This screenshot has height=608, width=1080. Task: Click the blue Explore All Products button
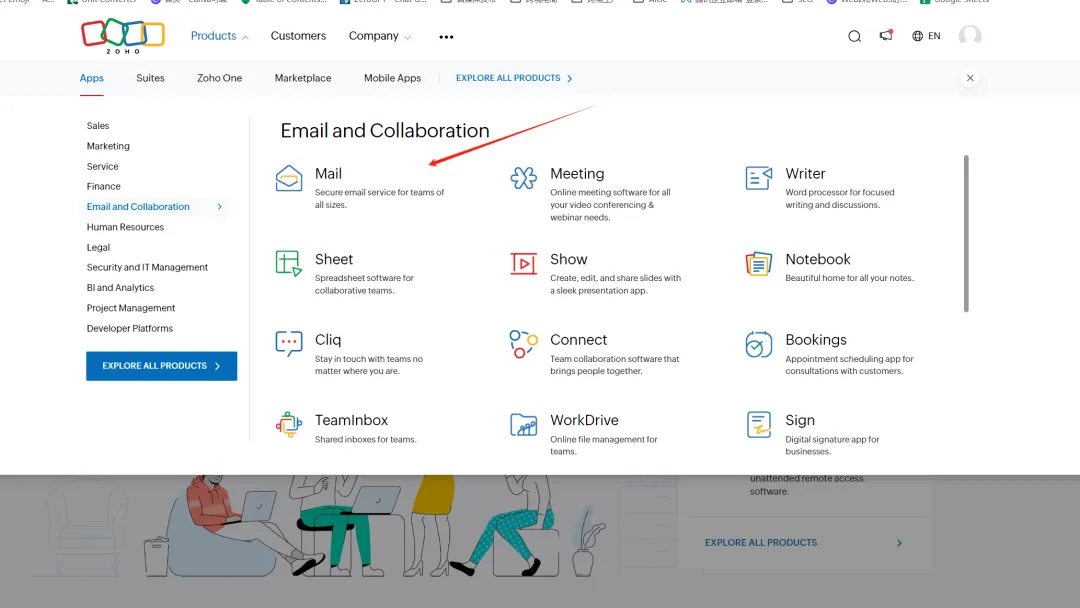[162, 366]
